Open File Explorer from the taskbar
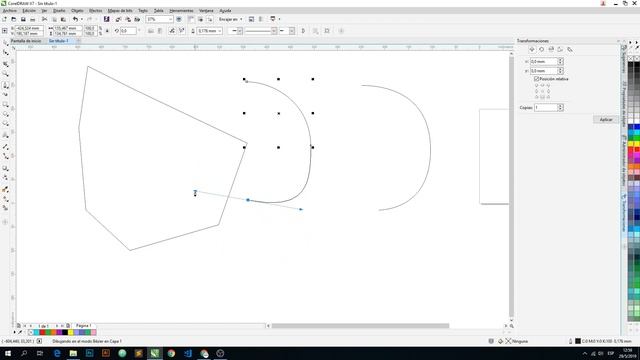 coord(73,353)
